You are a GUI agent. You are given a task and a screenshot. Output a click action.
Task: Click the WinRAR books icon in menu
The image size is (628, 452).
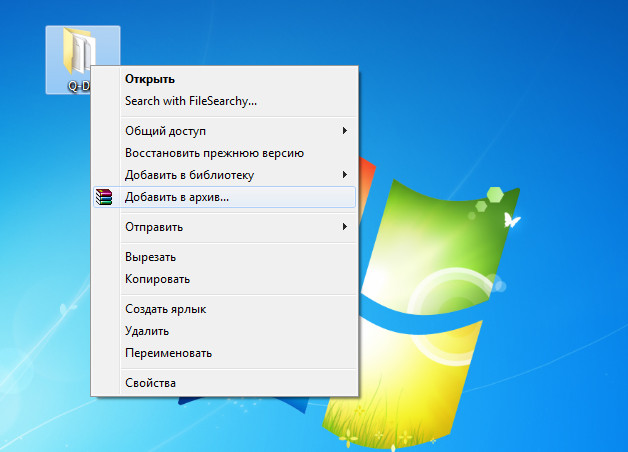point(104,197)
